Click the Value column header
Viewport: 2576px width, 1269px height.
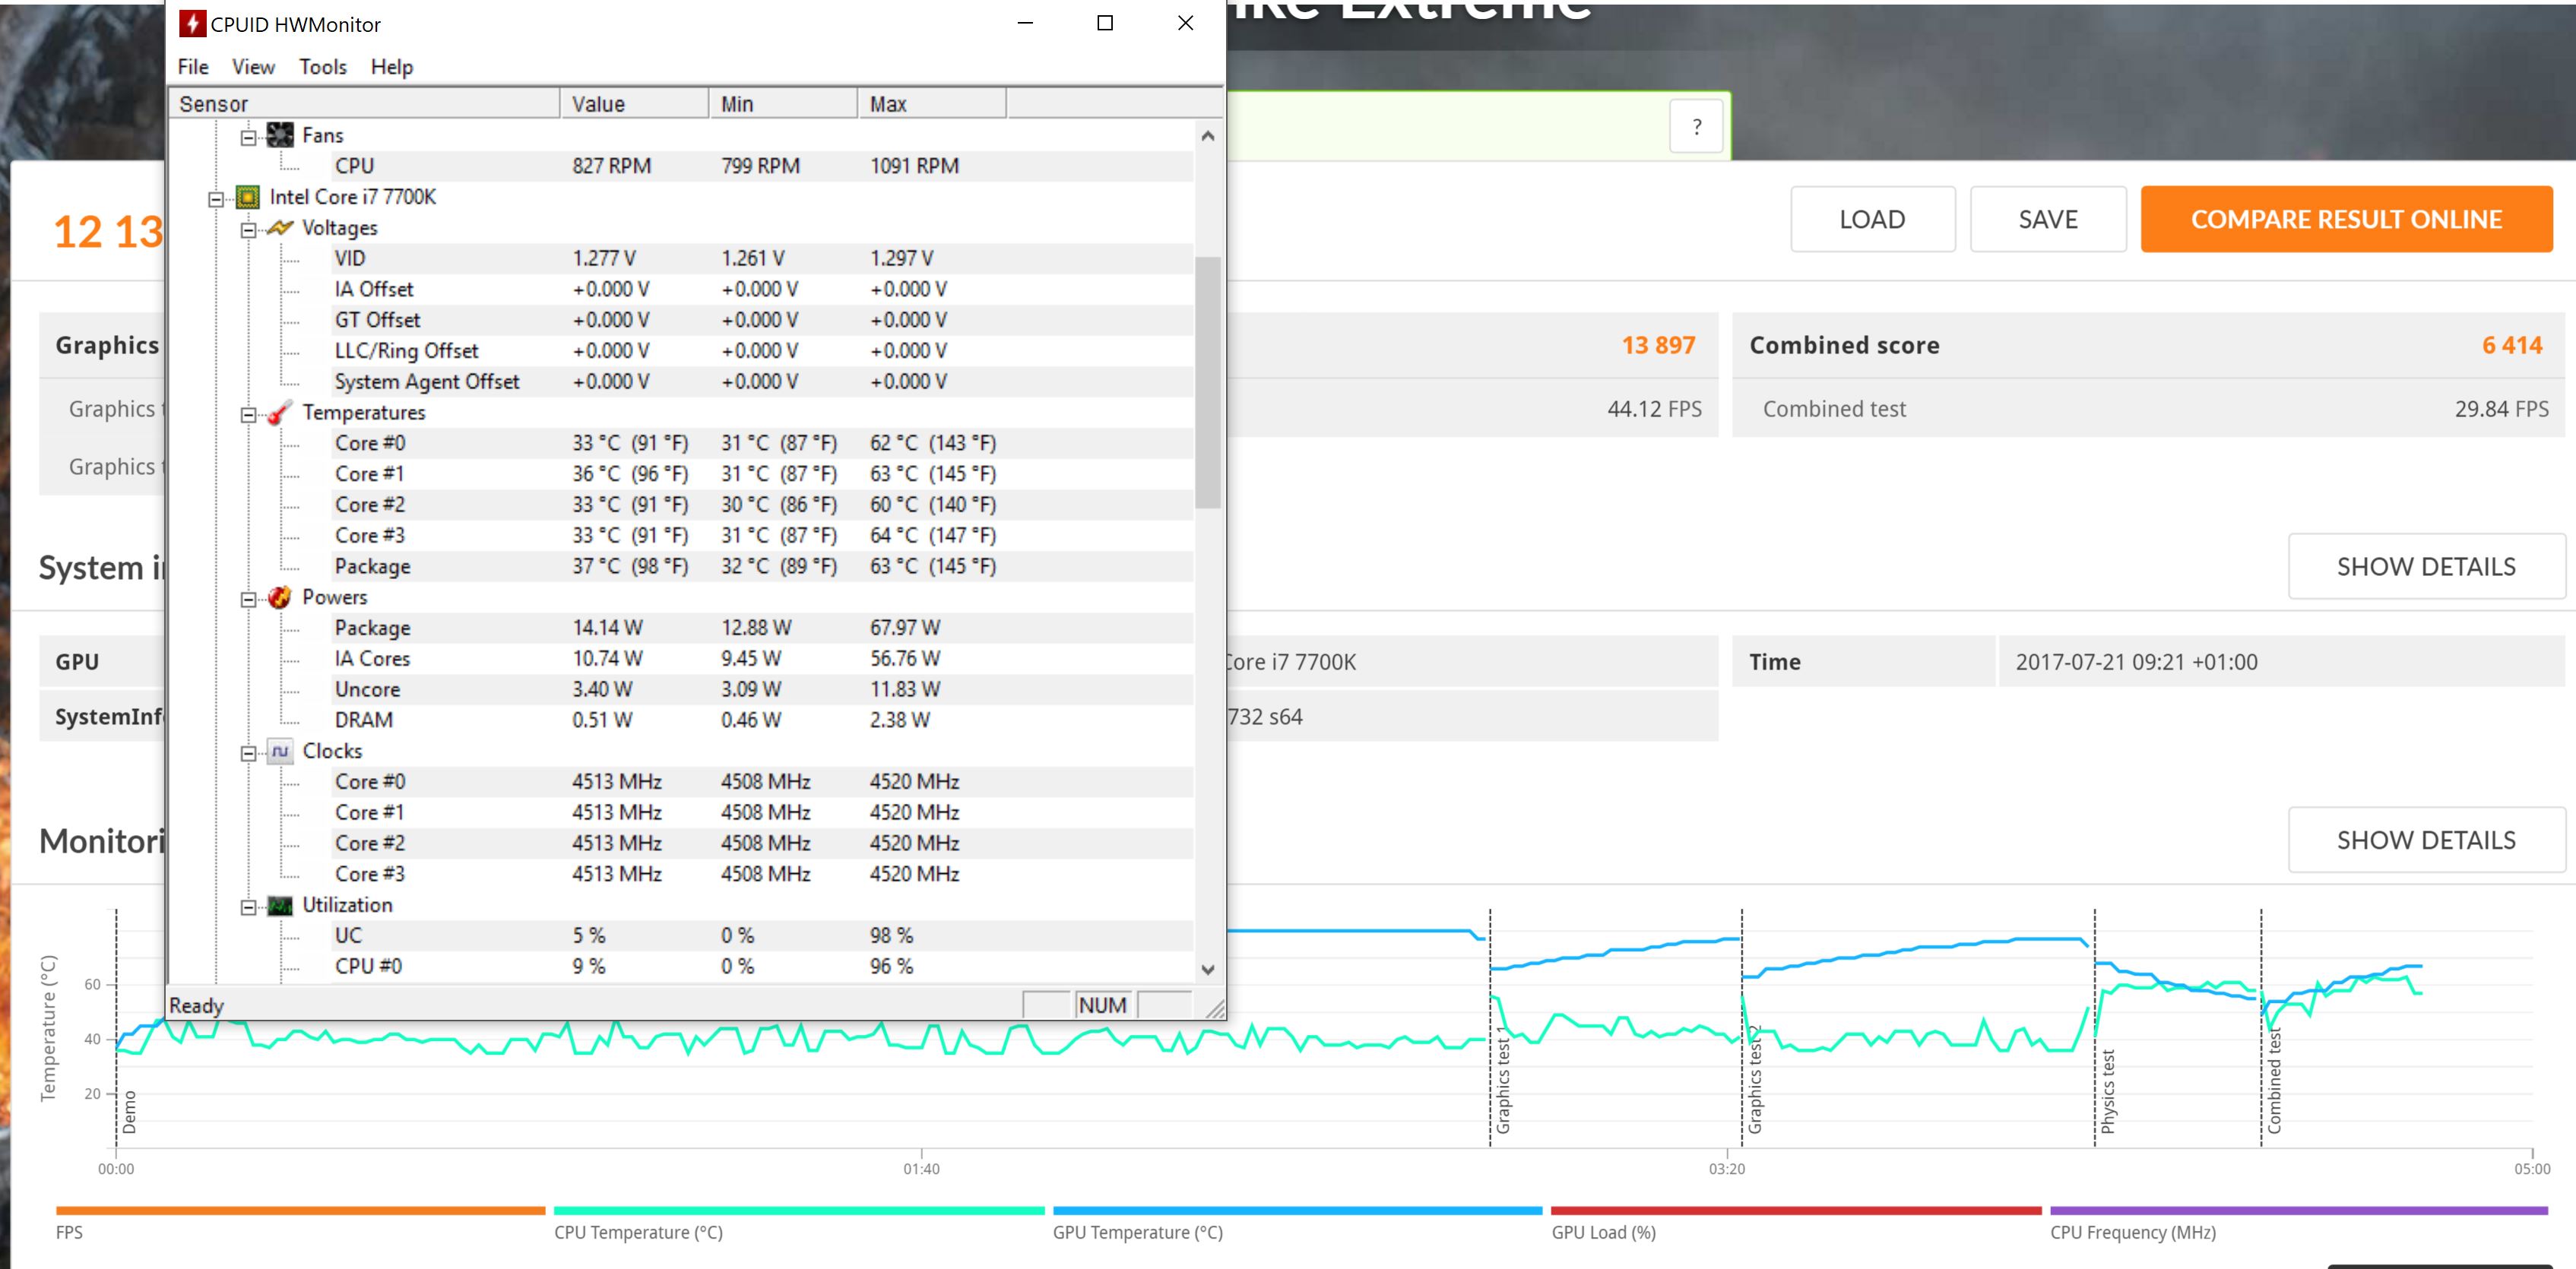point(634,104)
